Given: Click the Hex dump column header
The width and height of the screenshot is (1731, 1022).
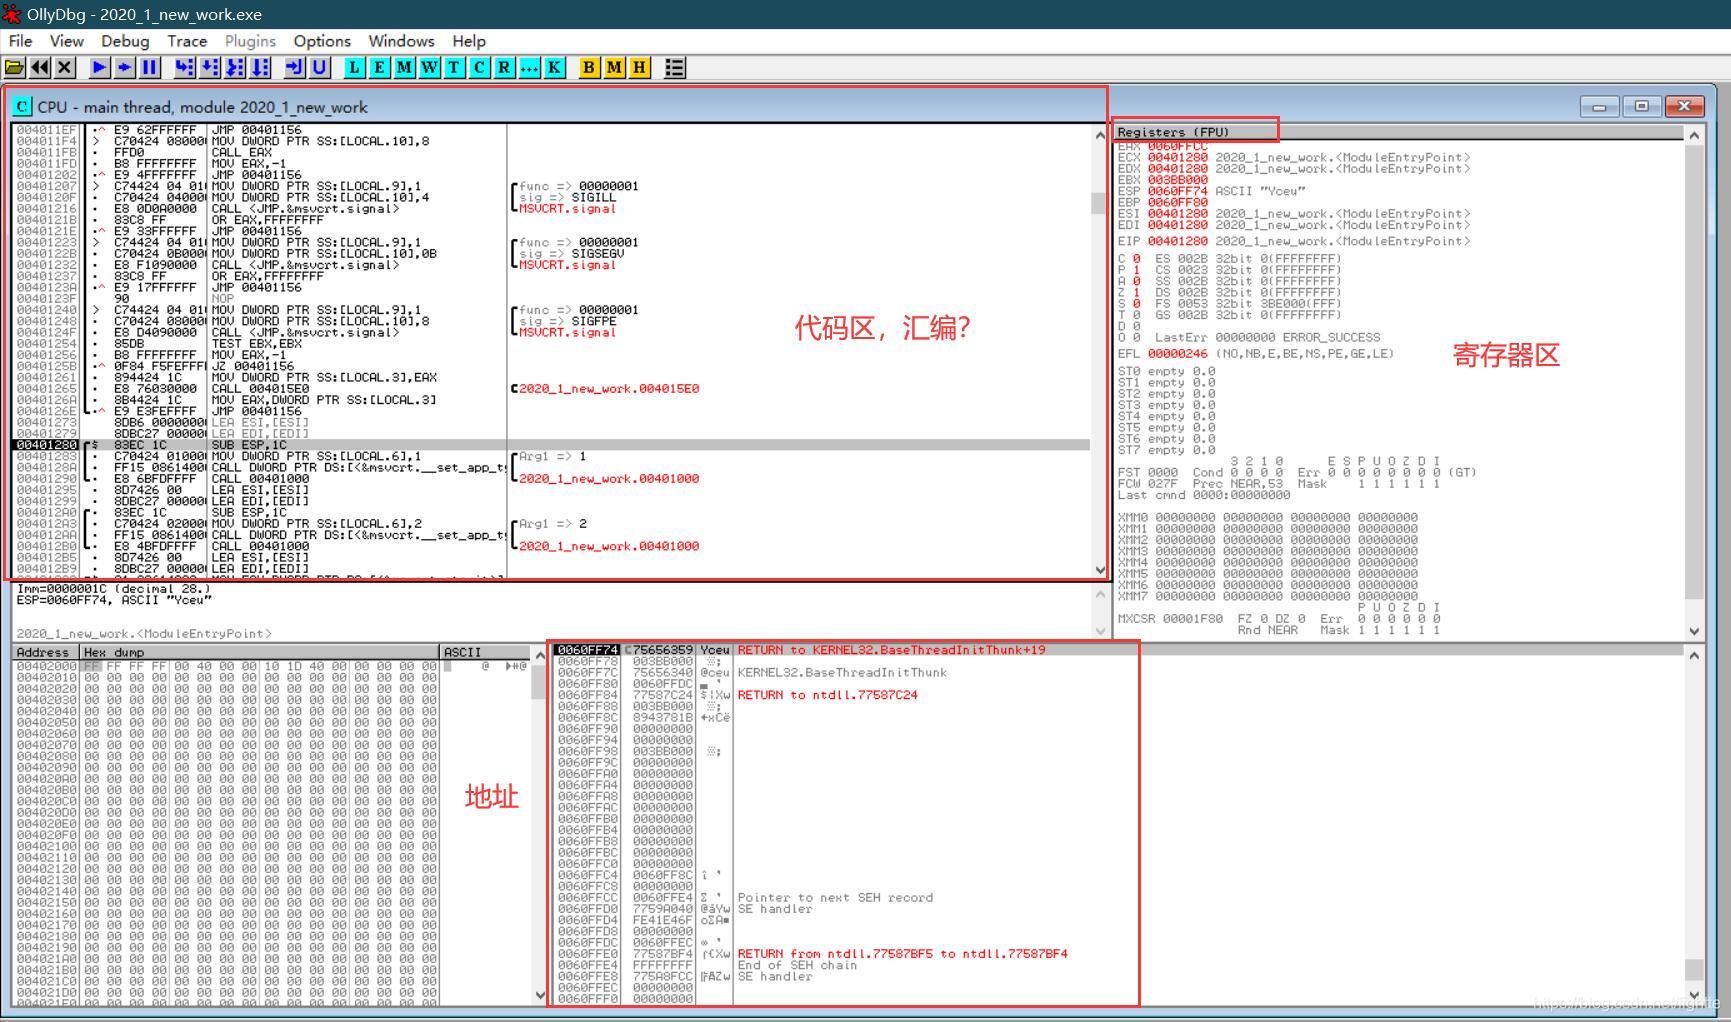Looking at the screenshot, I should coord(260,652).
